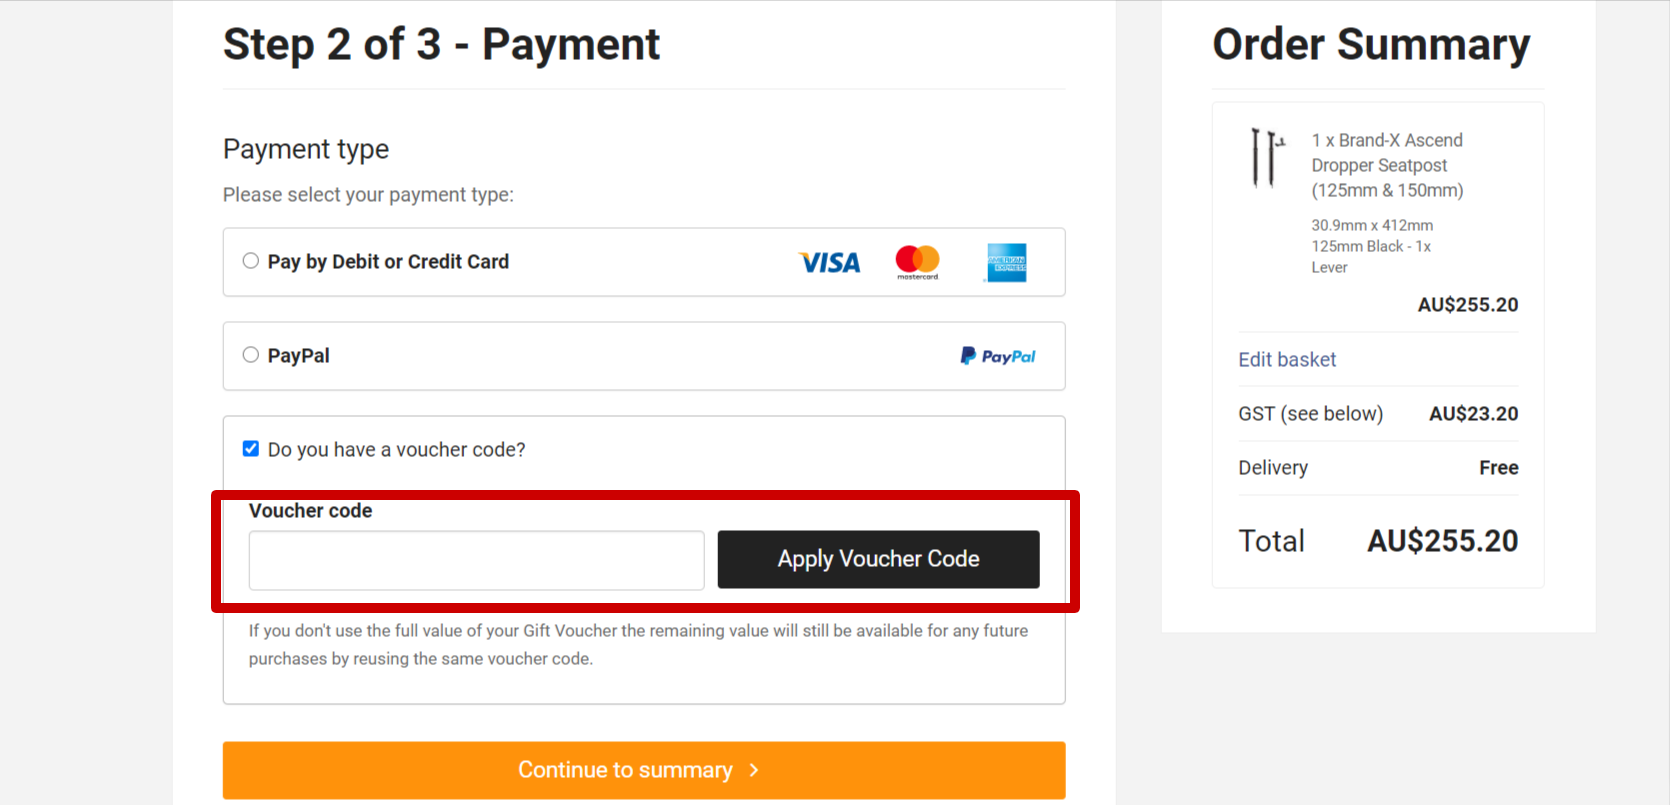
Task: Click inside the voucher code field
Action: tap(476, 560)
